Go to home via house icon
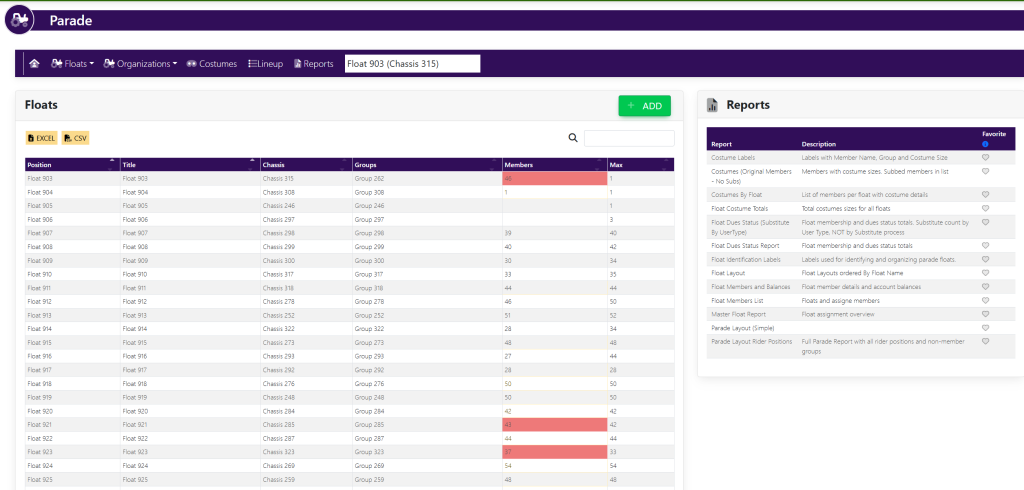This screenshot has height=490, width=1024. click(34, 64)
